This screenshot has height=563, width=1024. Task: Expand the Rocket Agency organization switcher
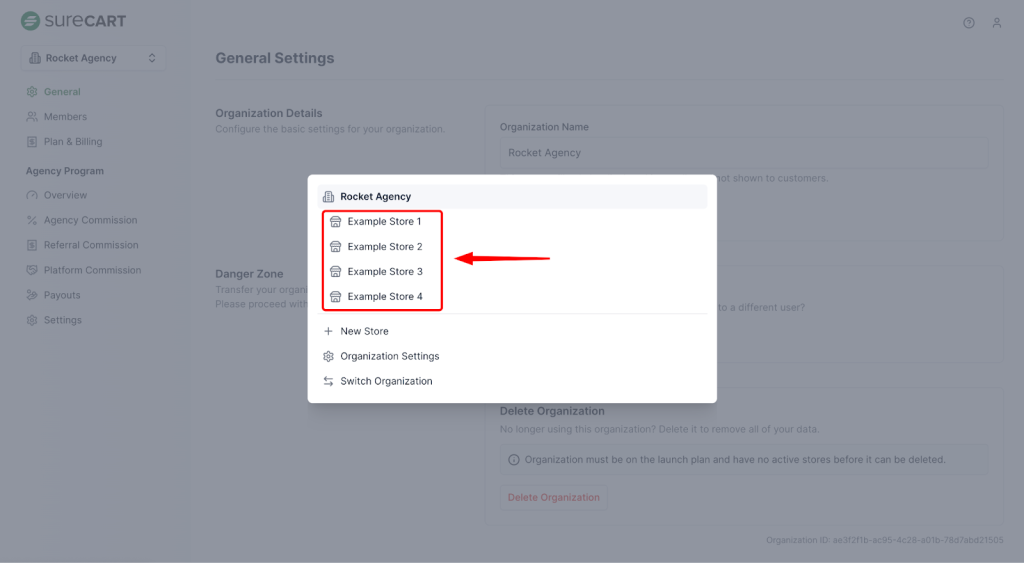tap(93, 58)
